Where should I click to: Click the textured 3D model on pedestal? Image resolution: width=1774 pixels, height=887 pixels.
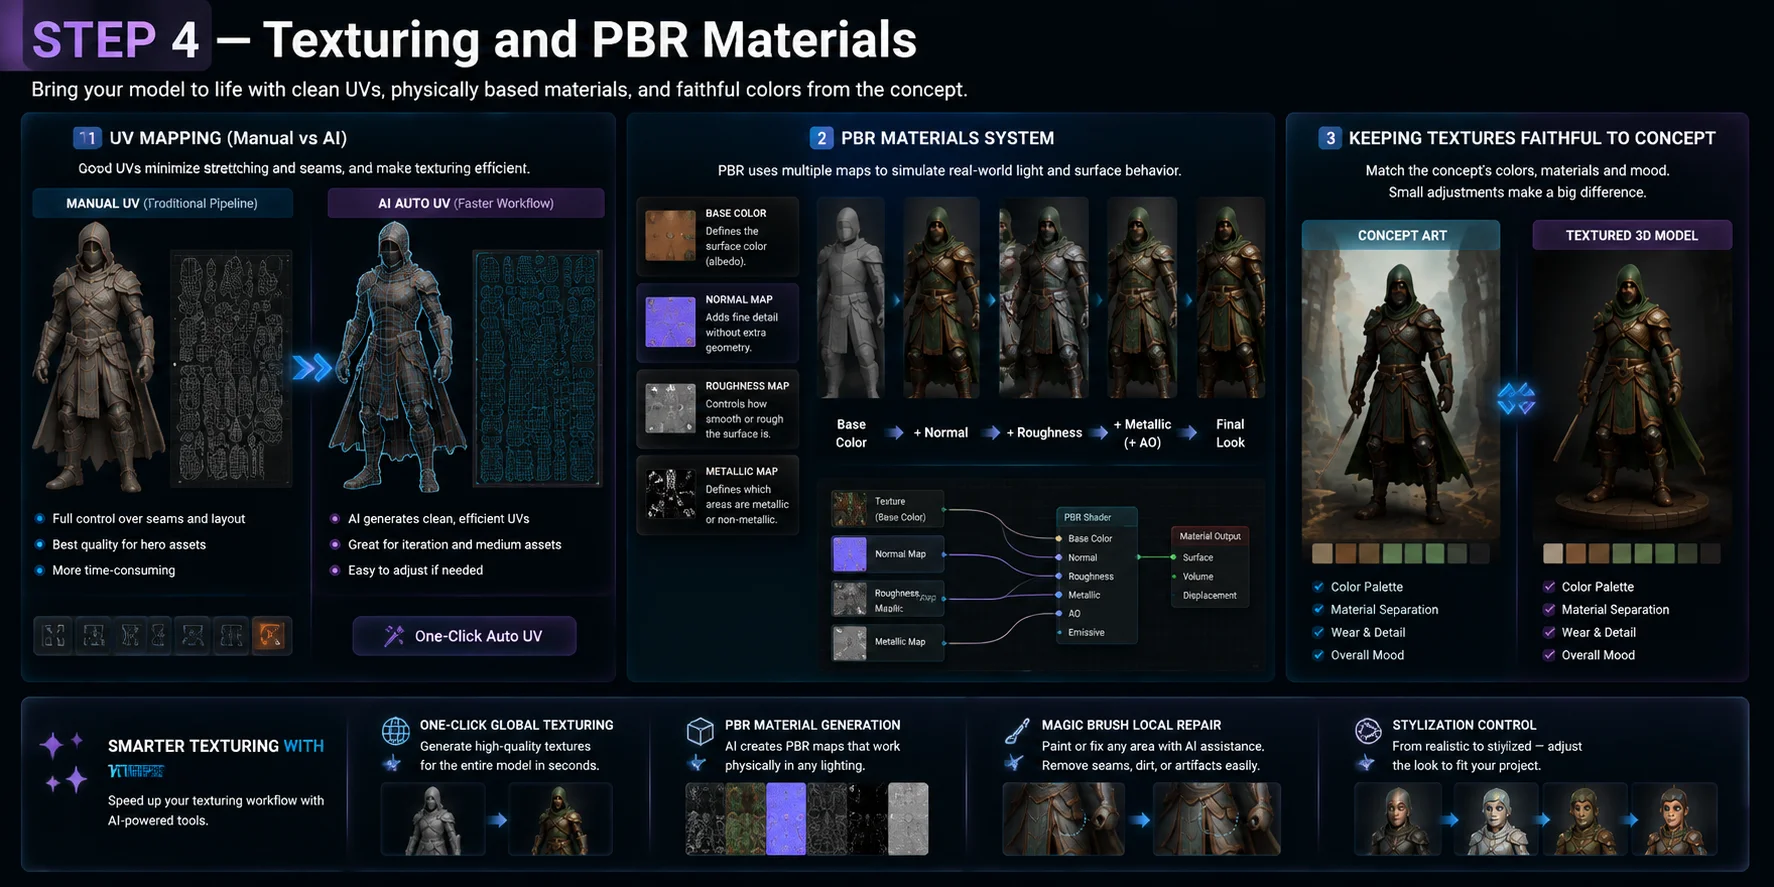tap(1631, 395)
